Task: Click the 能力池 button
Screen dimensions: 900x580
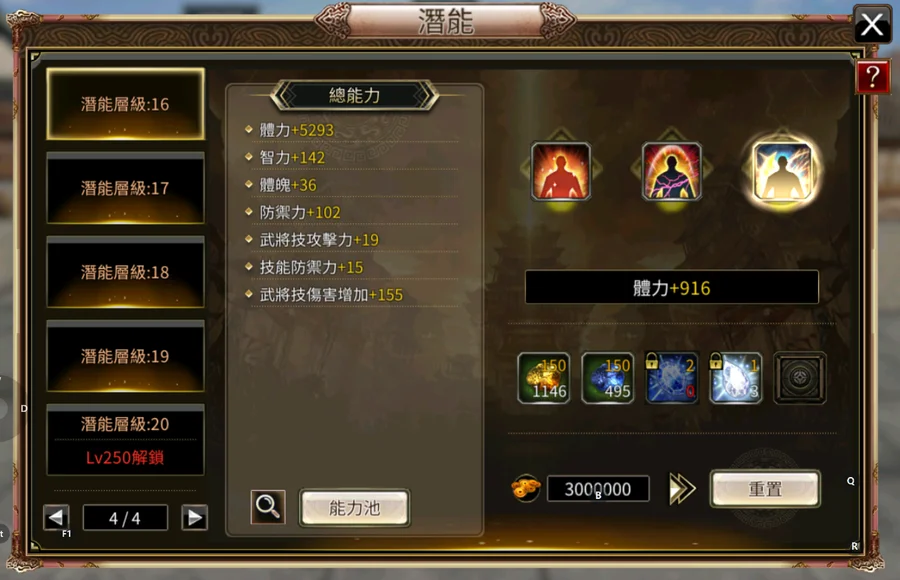Action: pyautogui.click(x=355, y=508)
